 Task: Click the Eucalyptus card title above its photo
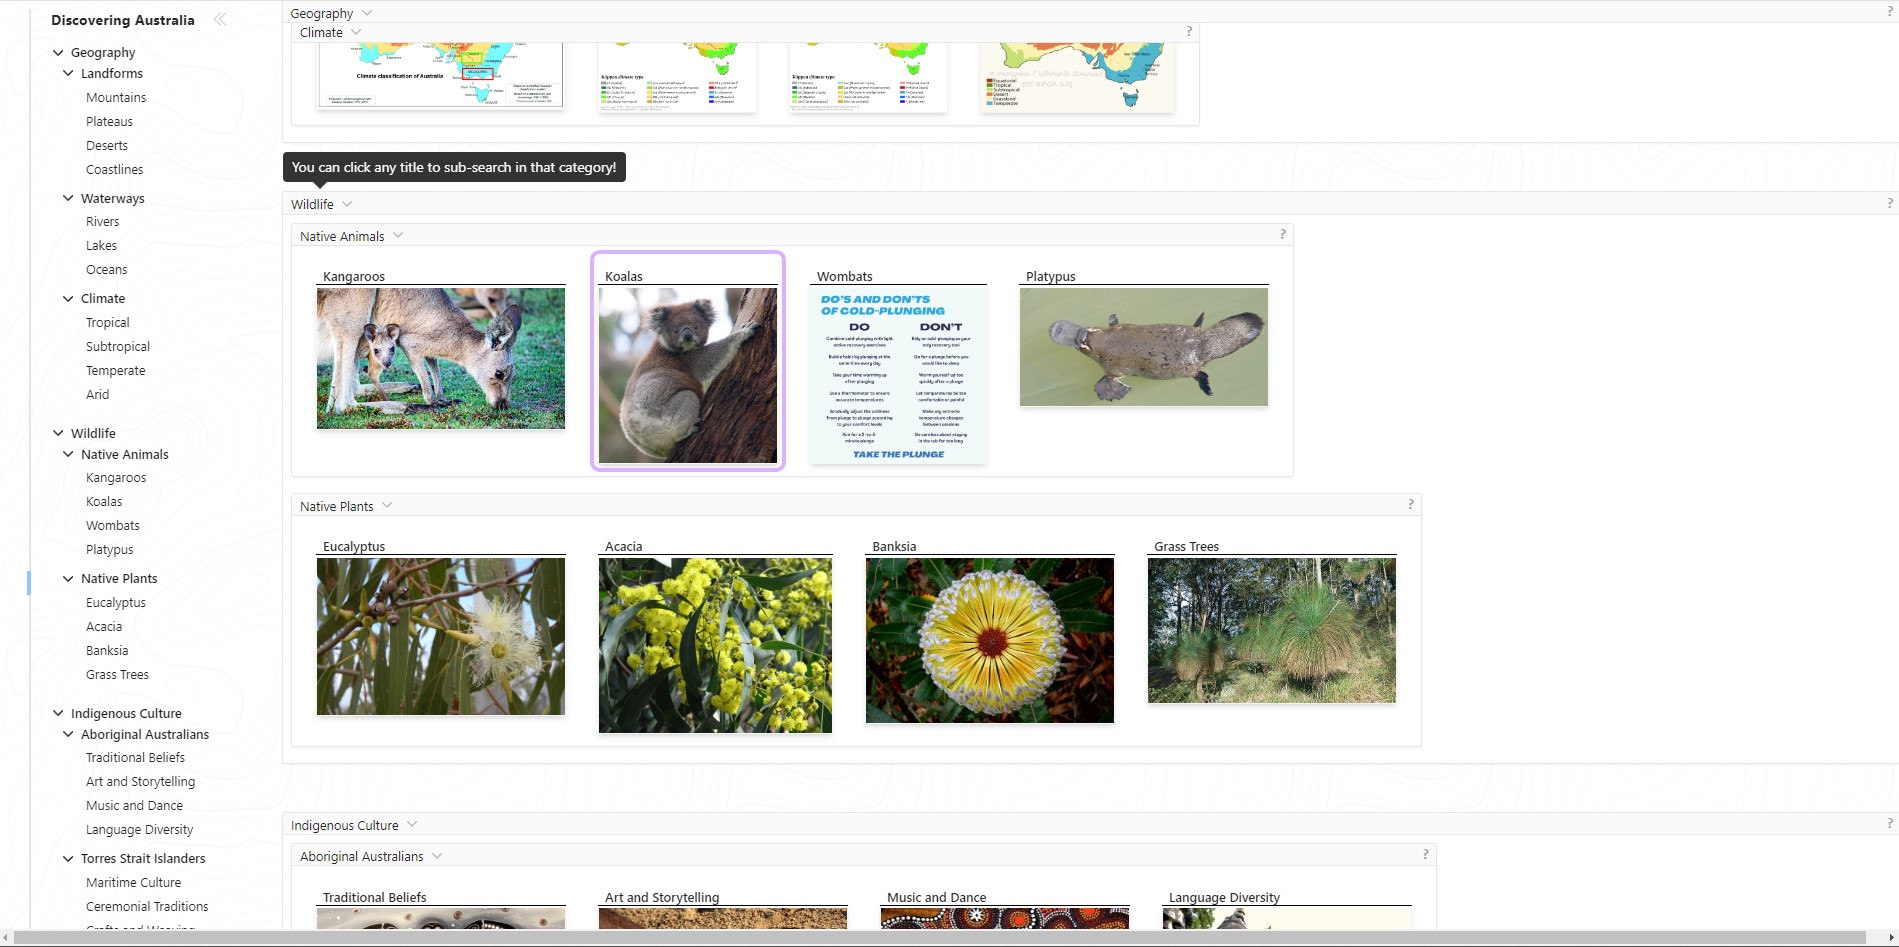(354, 546)
